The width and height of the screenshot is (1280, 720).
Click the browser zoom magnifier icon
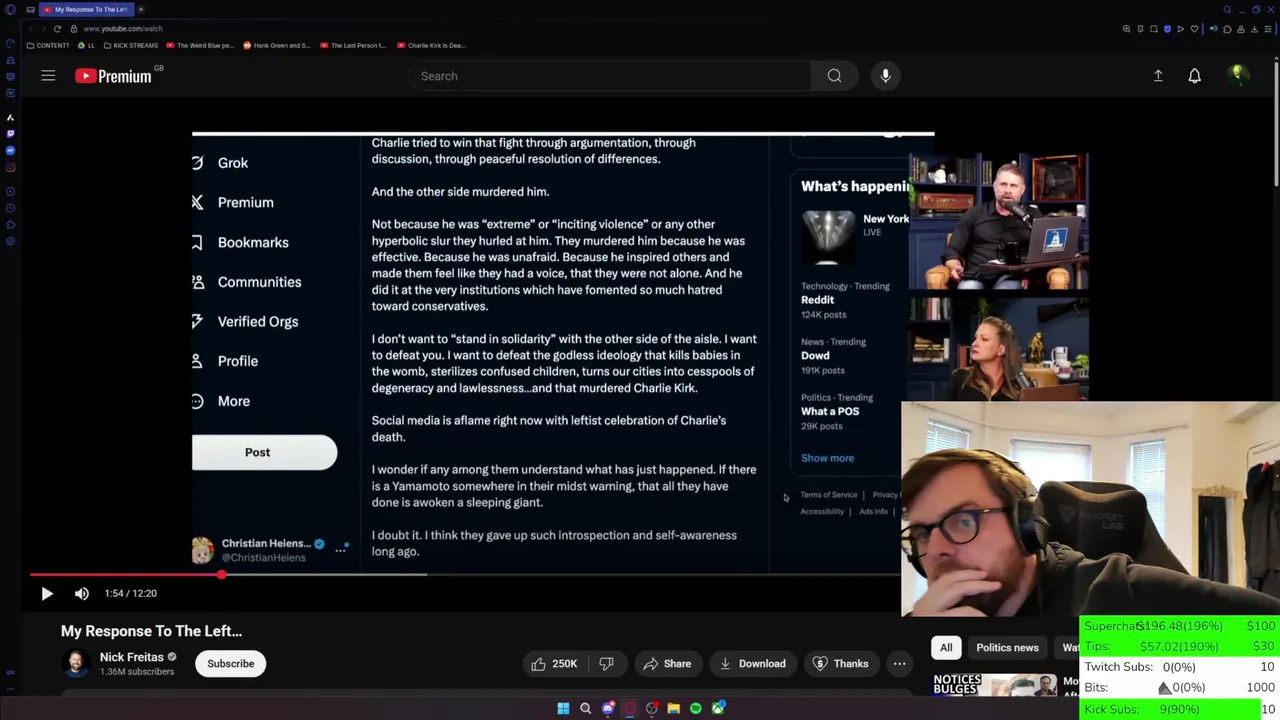point(1127,29)
